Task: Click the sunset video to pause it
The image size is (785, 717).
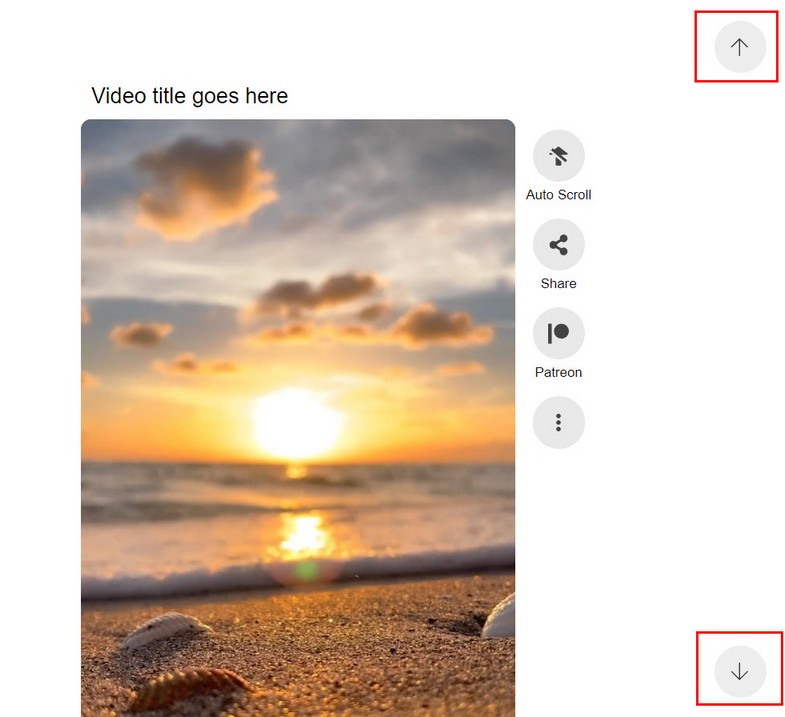Action: 298,418
